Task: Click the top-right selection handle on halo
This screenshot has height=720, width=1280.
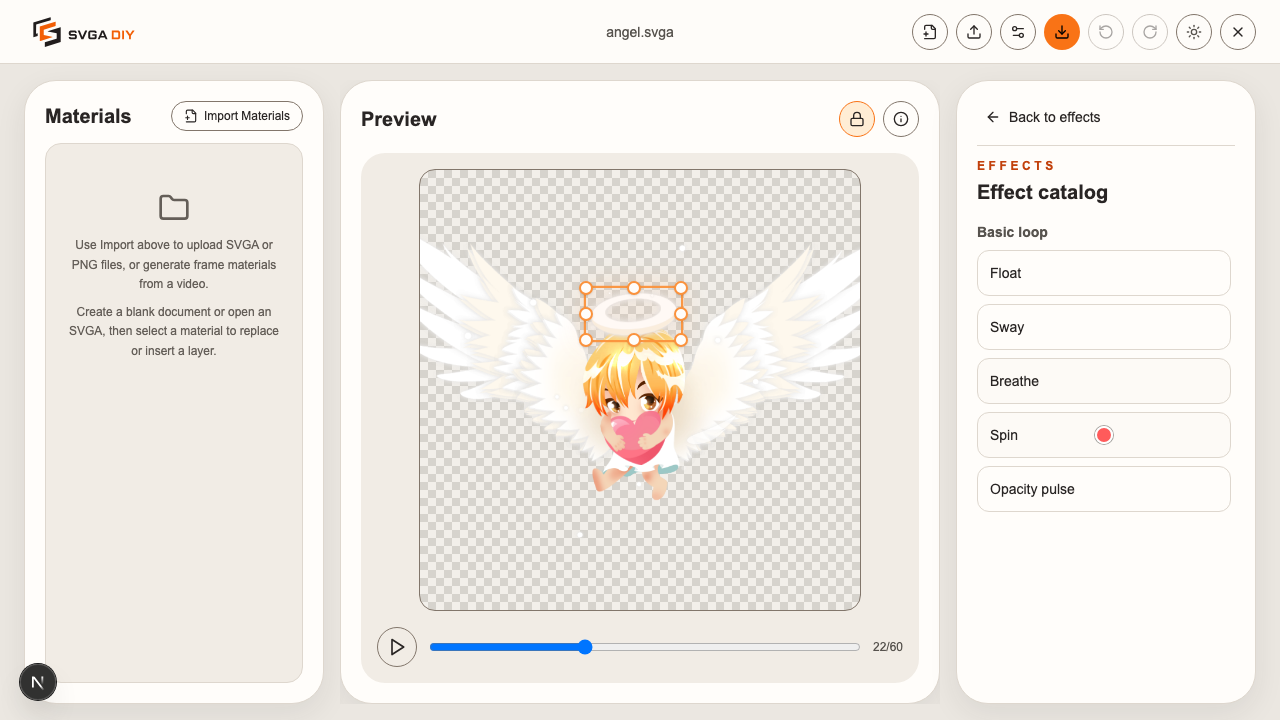Action: (681, 288)
